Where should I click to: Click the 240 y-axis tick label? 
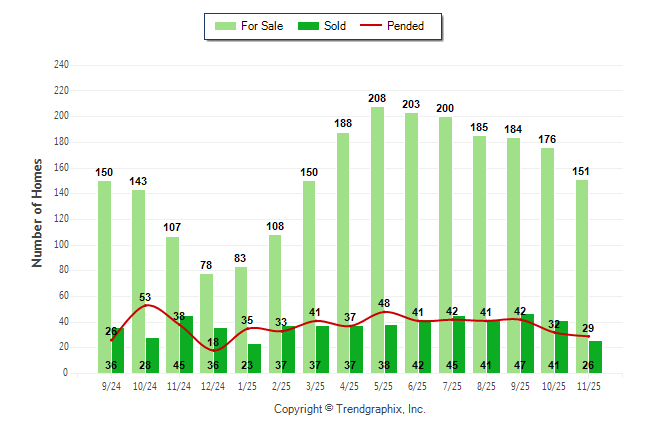pos(61,65)
